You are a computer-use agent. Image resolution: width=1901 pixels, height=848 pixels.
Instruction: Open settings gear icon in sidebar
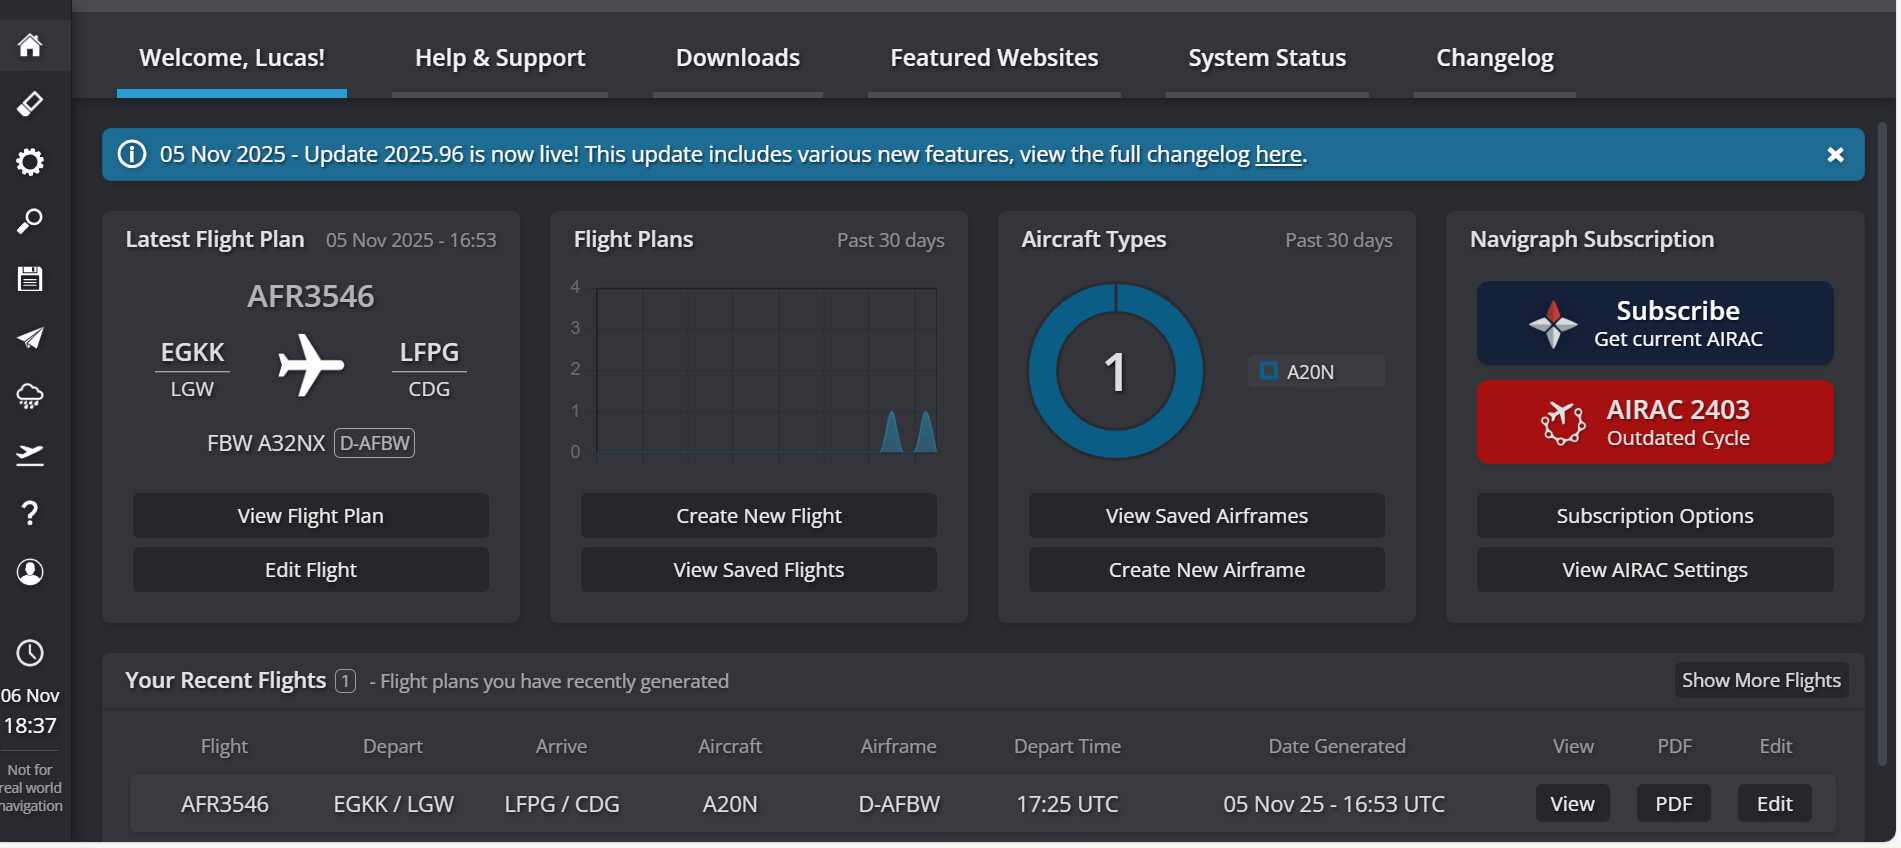tap(30, 162)
